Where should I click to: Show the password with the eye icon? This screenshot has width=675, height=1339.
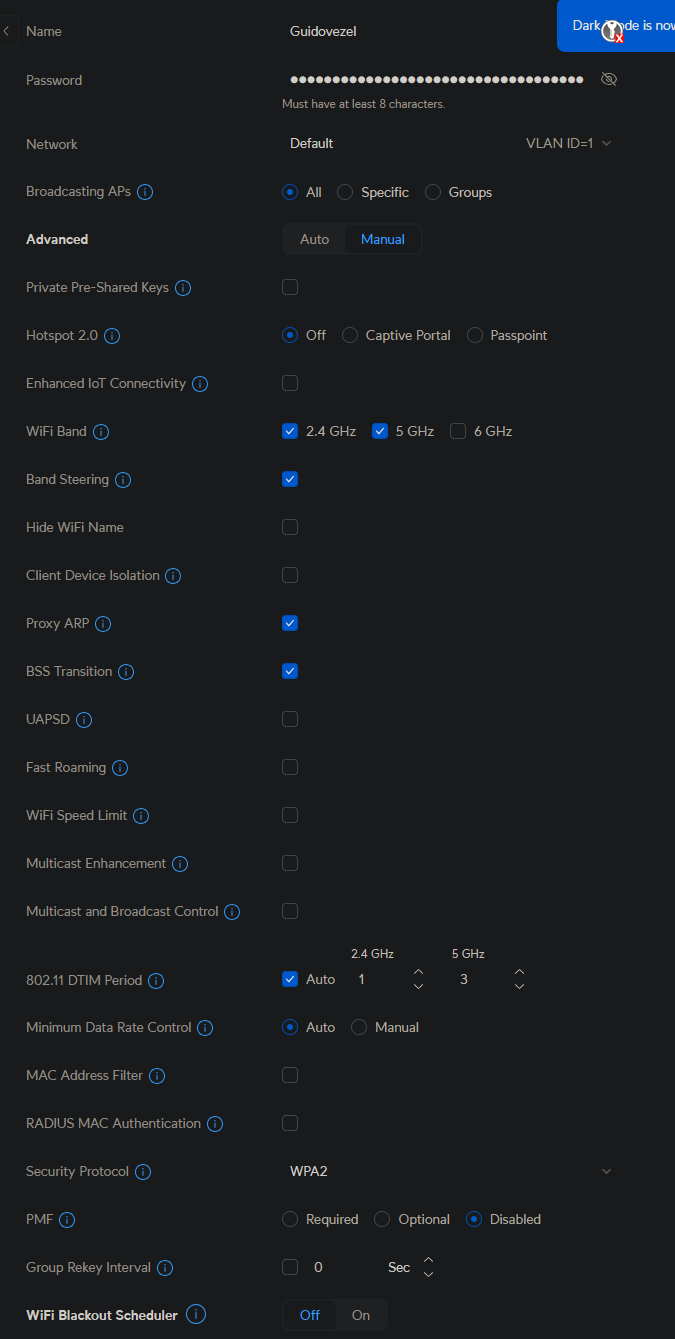(608, 79)
